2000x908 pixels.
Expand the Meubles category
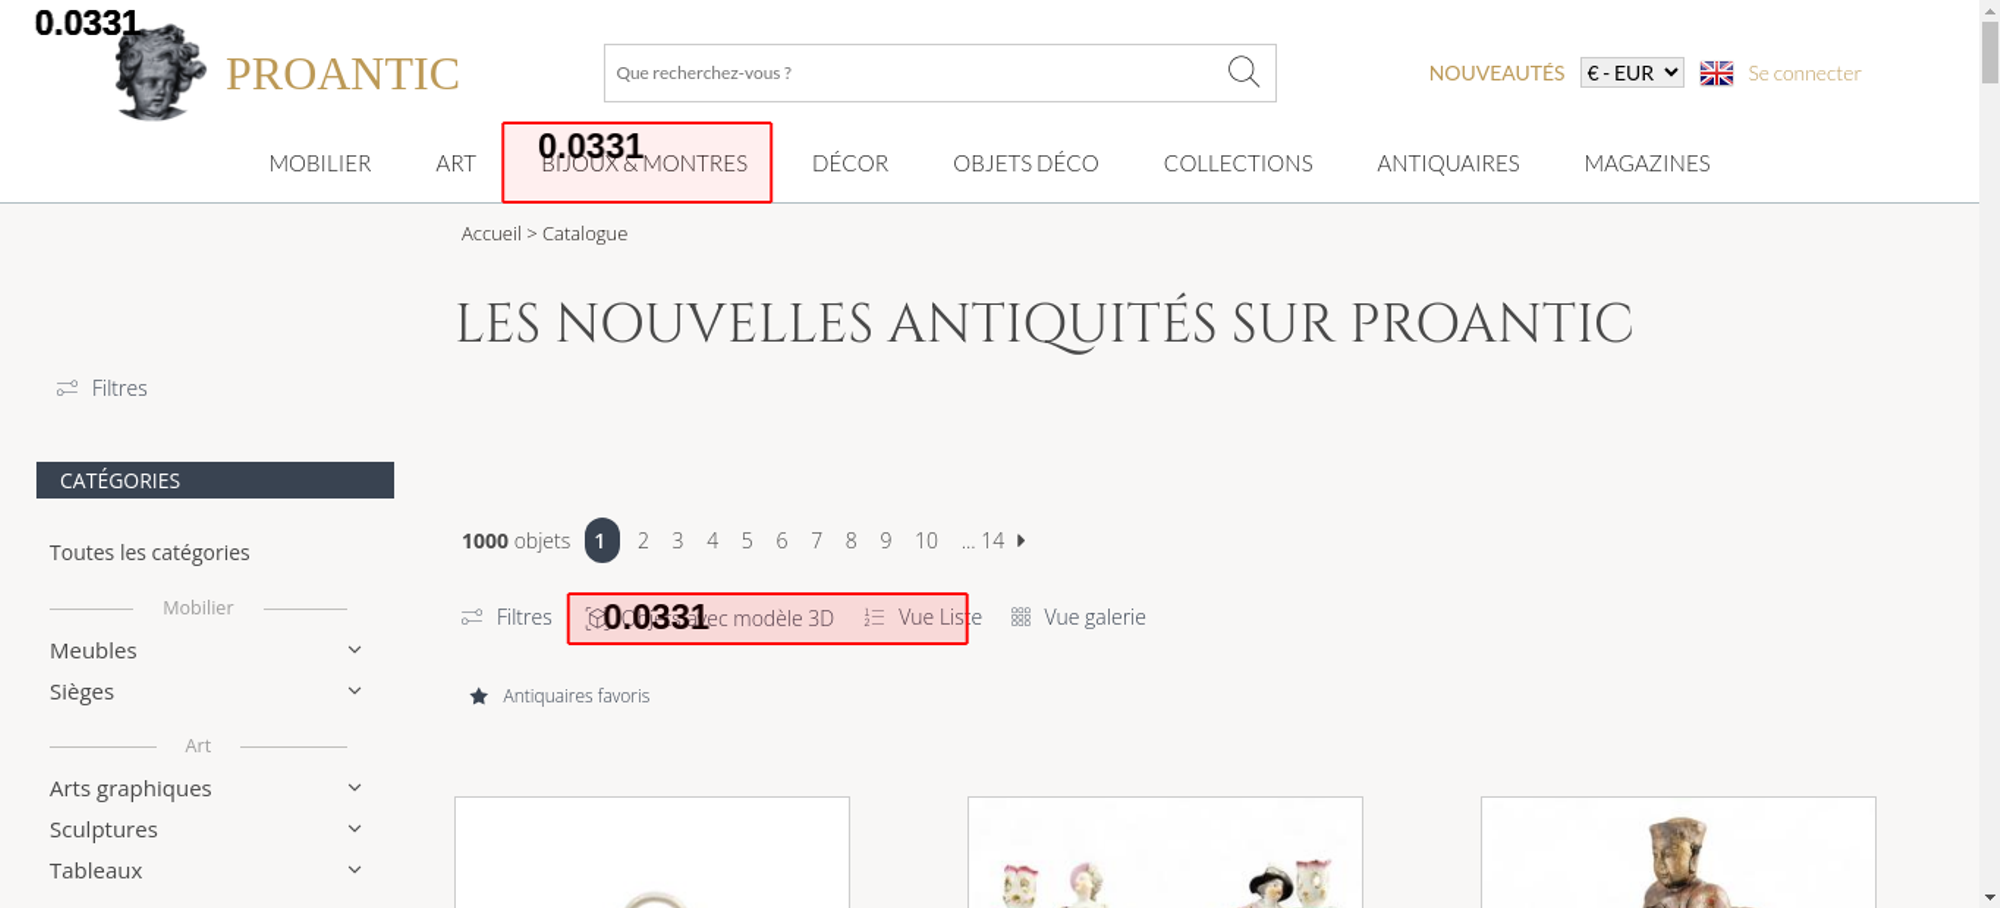coord(354,650)
